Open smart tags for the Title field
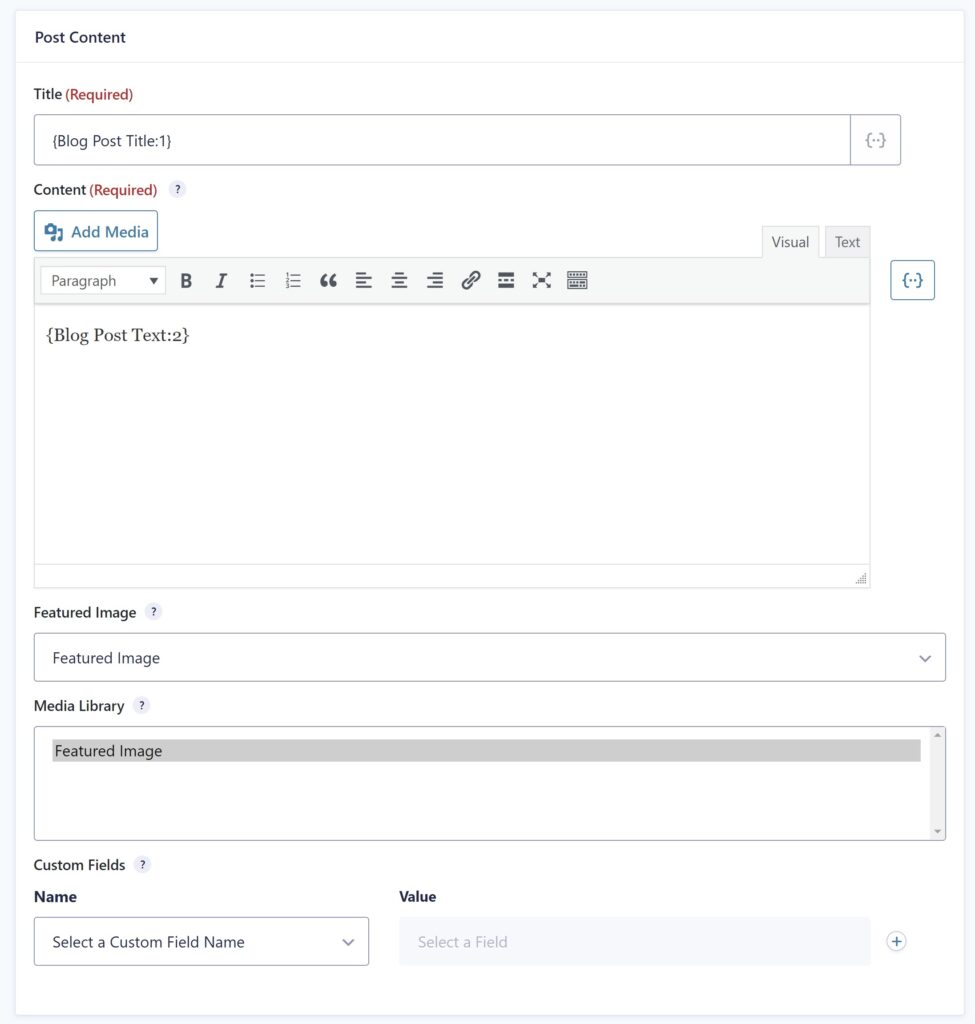 click(x=875, y=139)
